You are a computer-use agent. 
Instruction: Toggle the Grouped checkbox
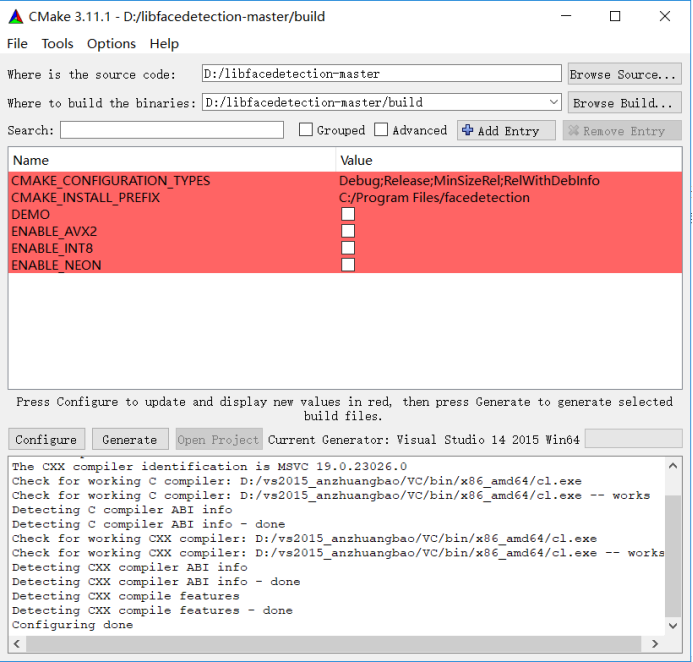(x=306, y=130)
